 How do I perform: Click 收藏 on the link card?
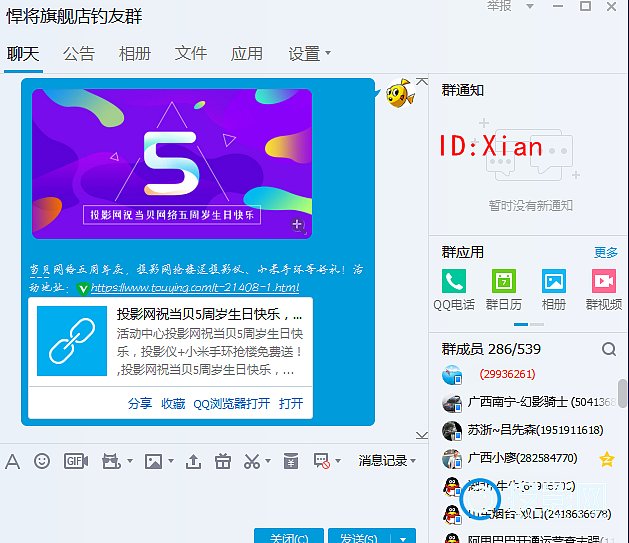[x=173, y=403]
